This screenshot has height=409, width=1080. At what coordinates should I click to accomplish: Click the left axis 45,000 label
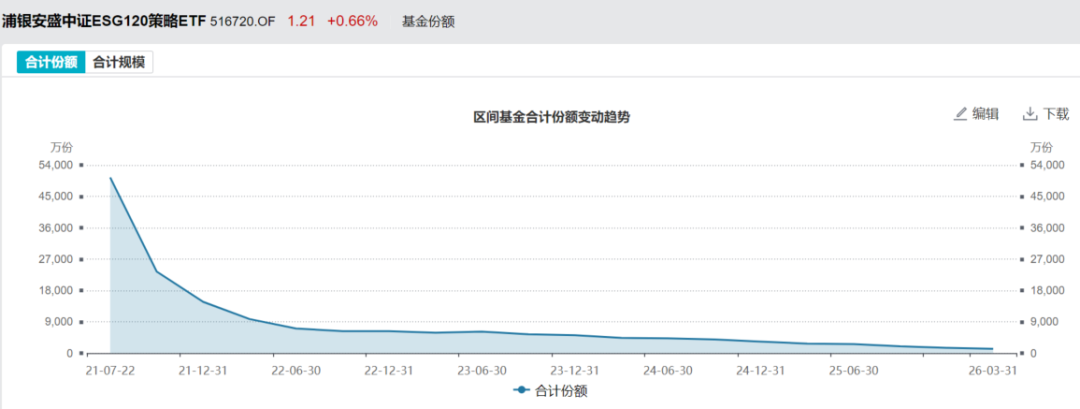(56, 196)
